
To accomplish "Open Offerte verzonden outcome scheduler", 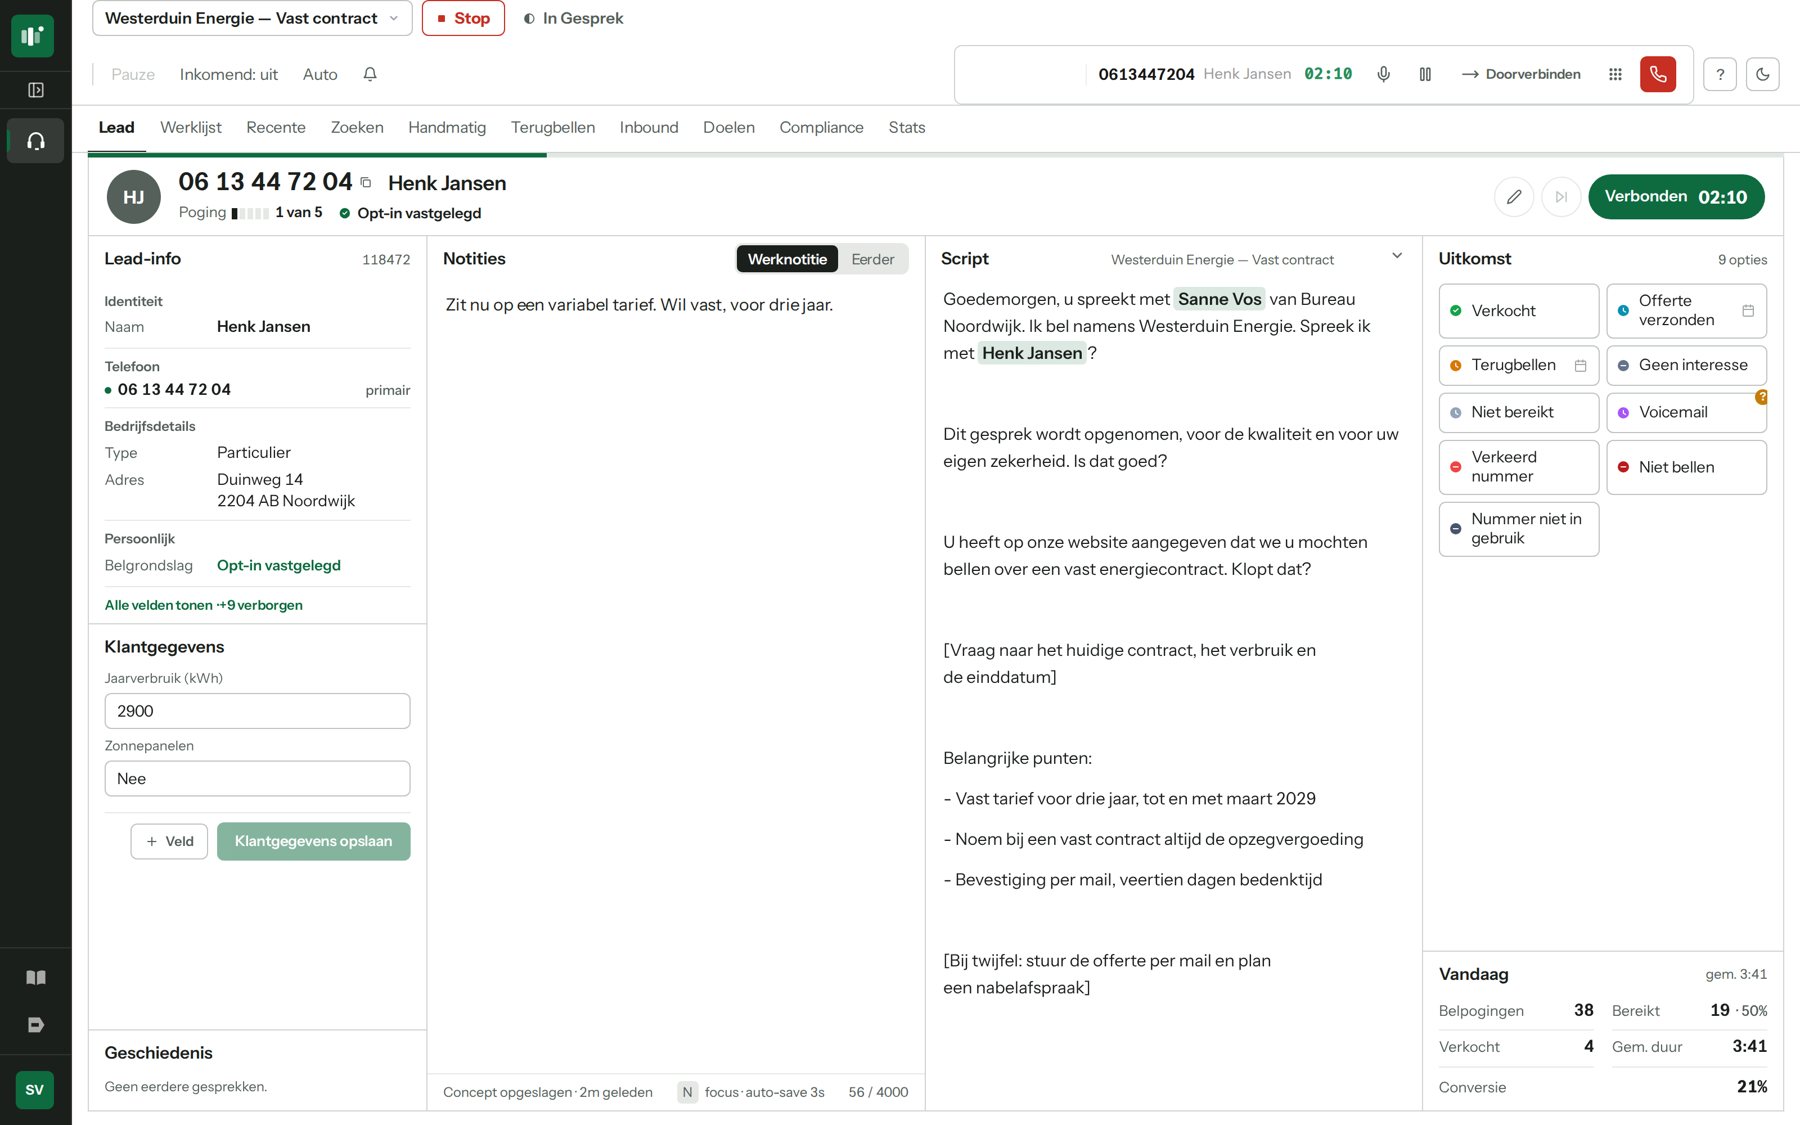I will coord(1687,310).
